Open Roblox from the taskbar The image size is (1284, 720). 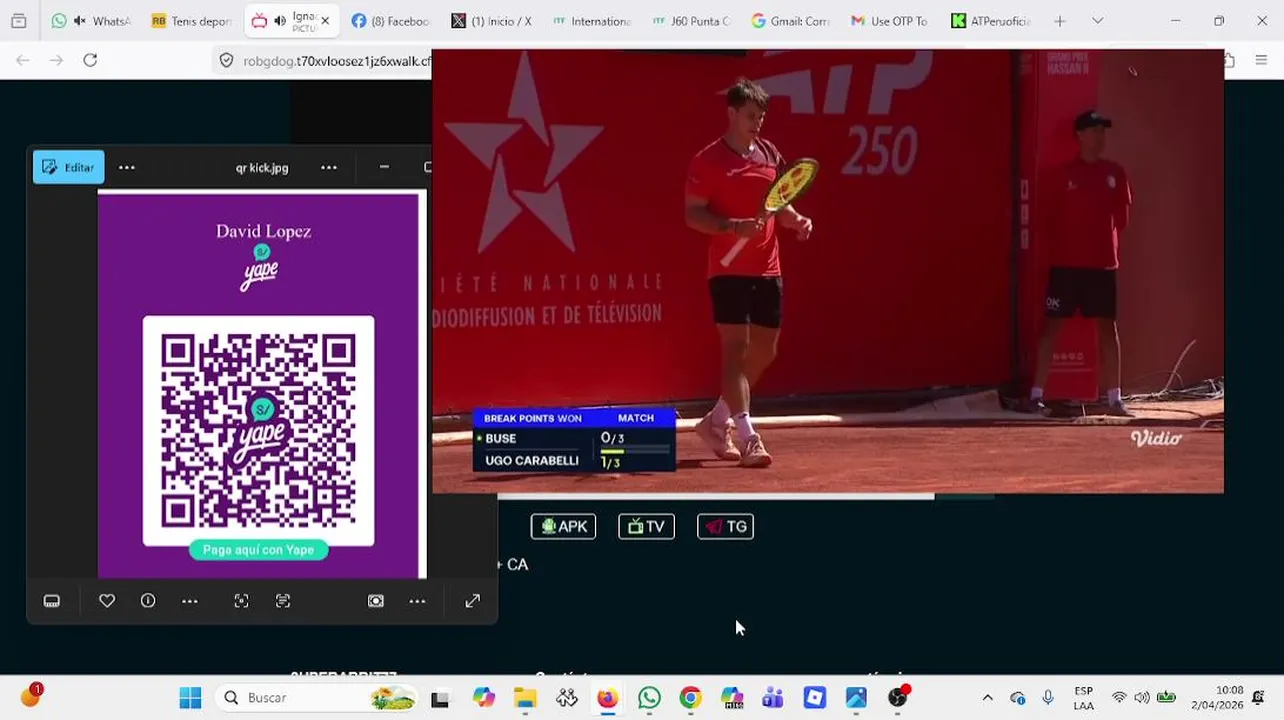click(815, 697)
